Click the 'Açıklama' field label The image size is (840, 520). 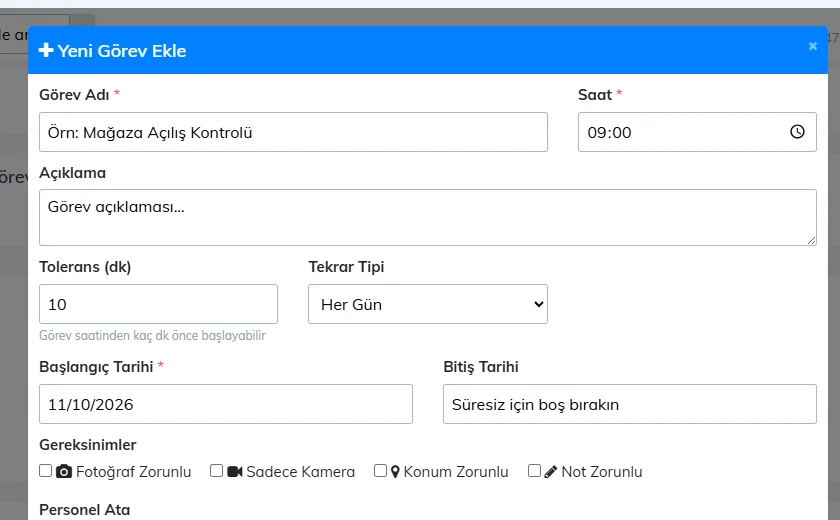[72, 173]
